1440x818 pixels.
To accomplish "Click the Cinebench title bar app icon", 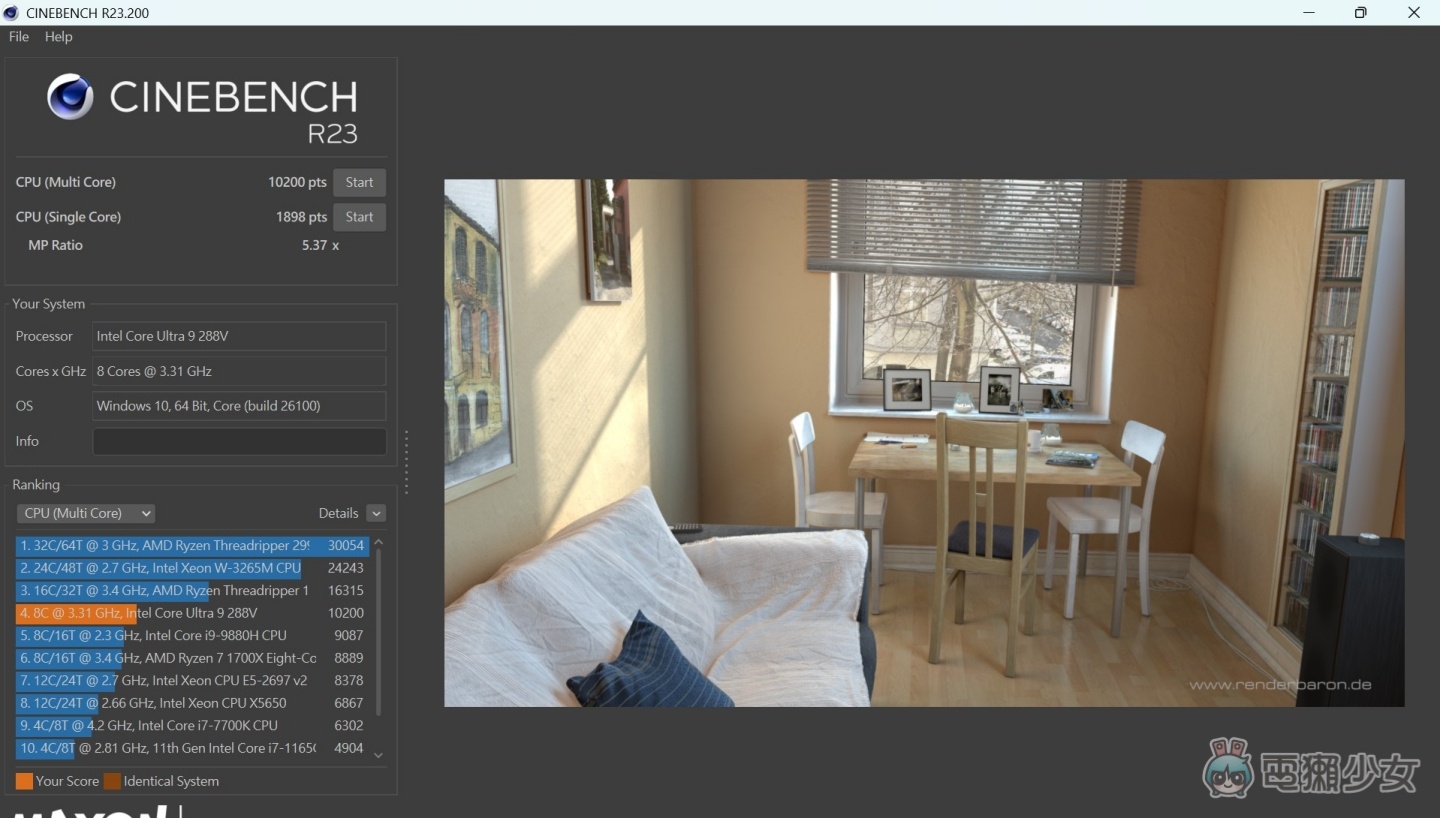I will tap(11, 12).
